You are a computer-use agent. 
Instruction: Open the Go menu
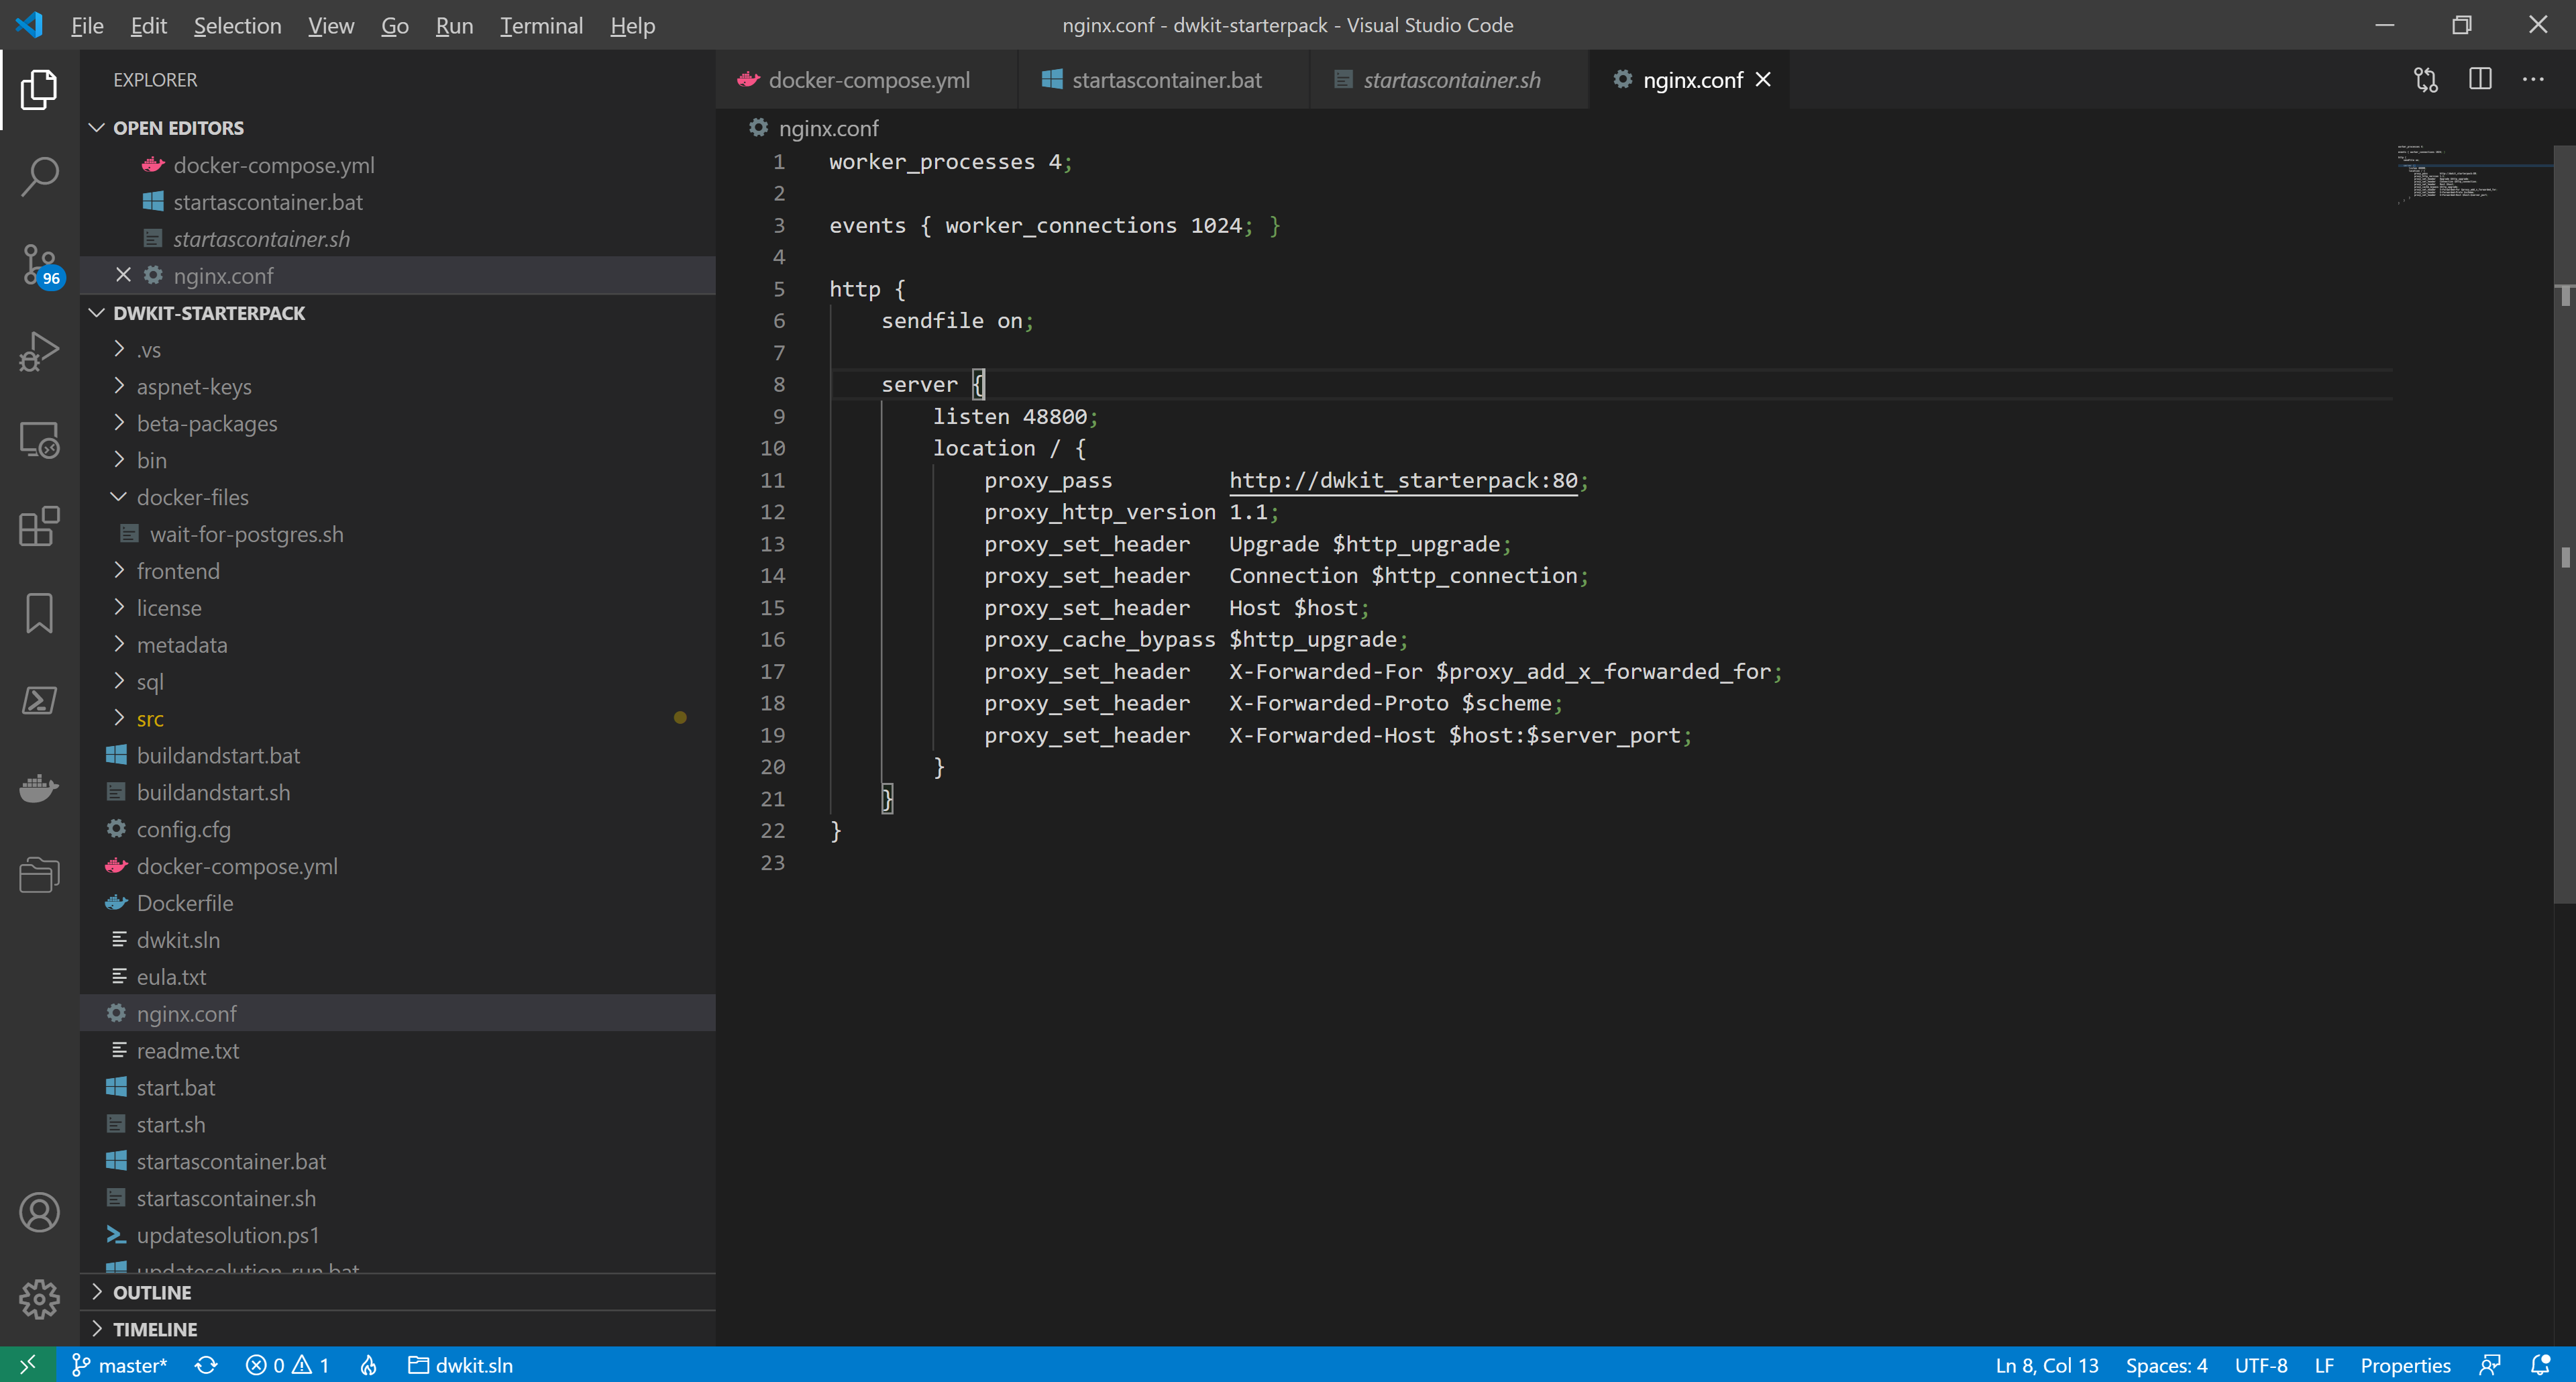point(395,25)
